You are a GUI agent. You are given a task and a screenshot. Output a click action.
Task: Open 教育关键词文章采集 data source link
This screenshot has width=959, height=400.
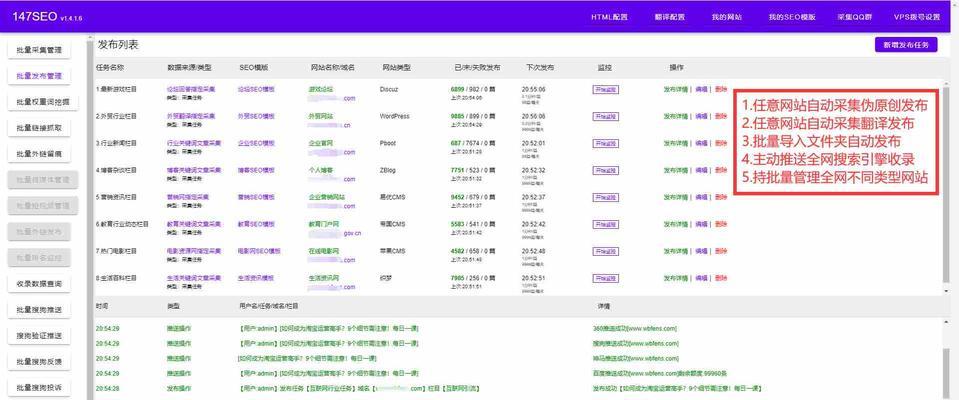(x=194, y=224)
